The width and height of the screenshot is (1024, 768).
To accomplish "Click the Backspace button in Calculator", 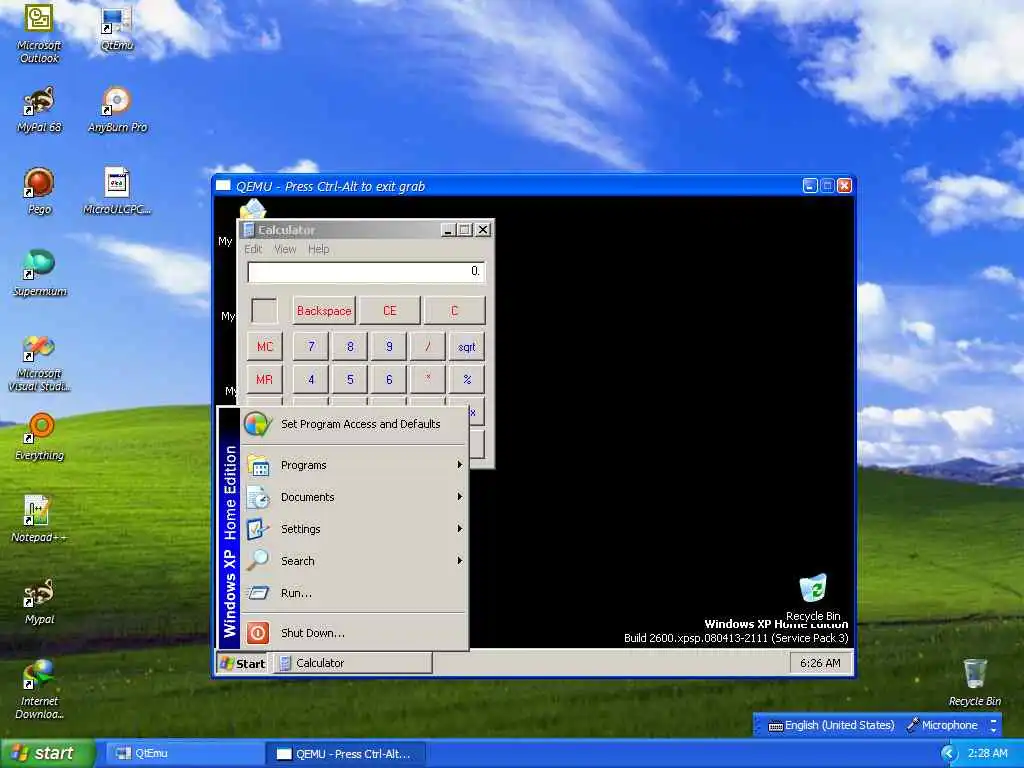I will point(324,311).
